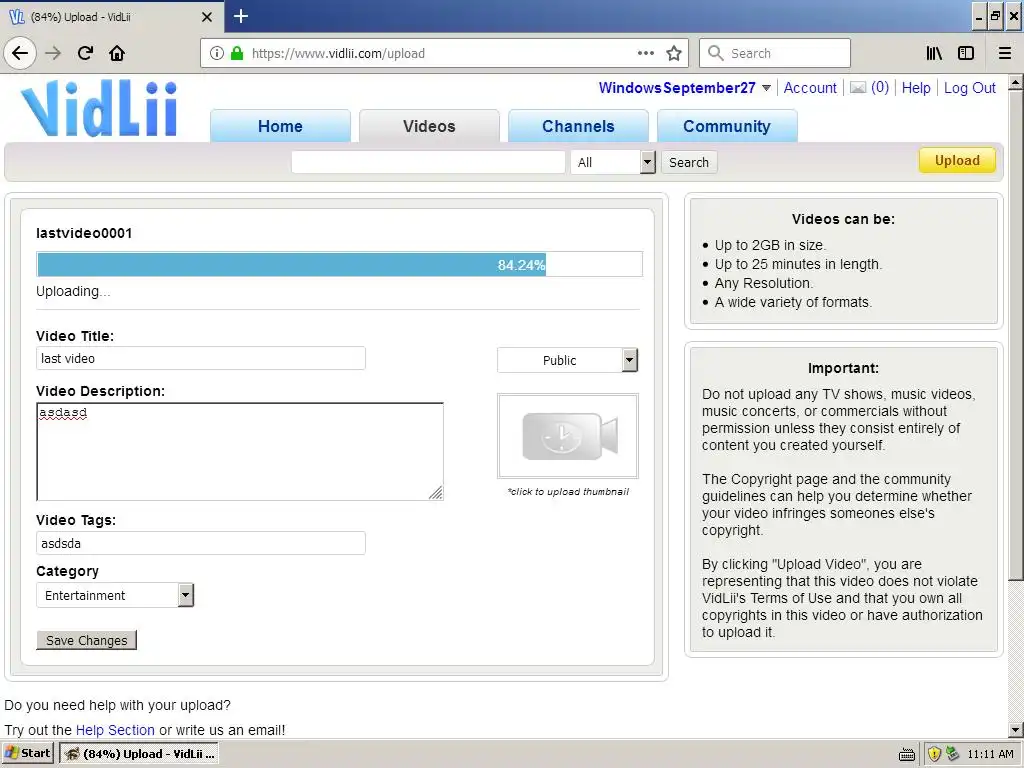
Task: Focus the Firefox Search box
Action: coord(775,53)
